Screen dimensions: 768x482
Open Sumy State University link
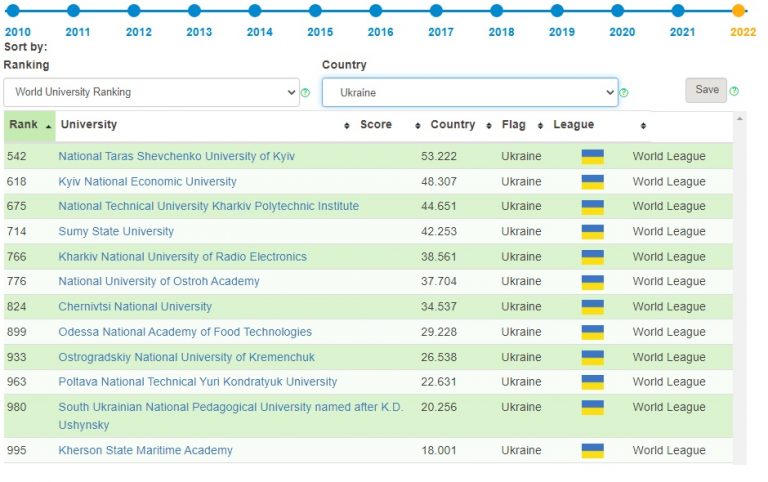point(116,232)
